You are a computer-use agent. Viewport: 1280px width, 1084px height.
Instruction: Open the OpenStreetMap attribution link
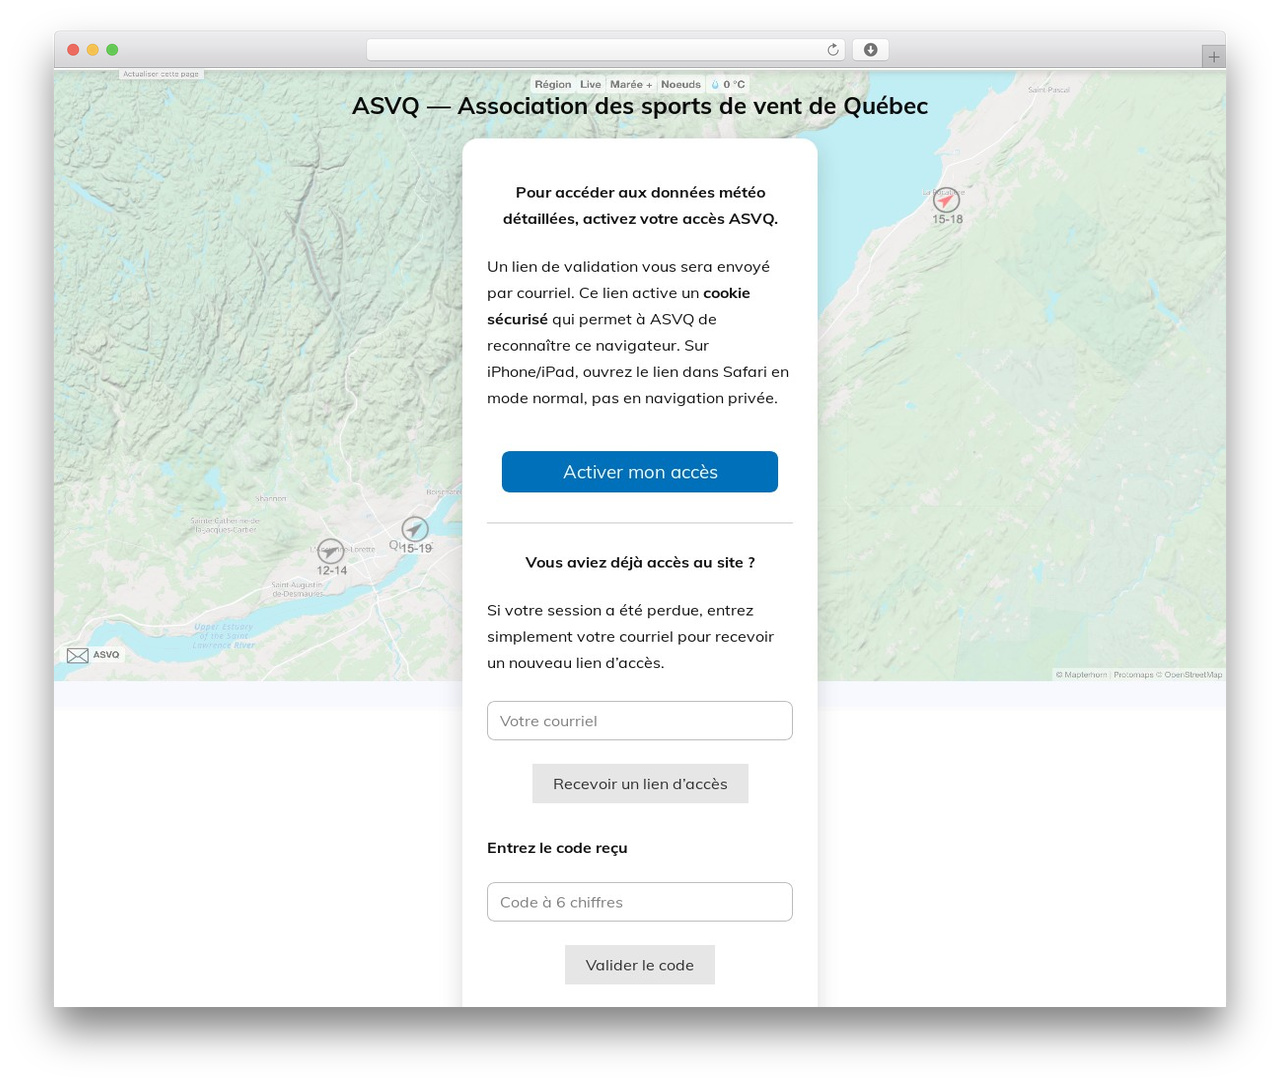[x=1193, y=675]
